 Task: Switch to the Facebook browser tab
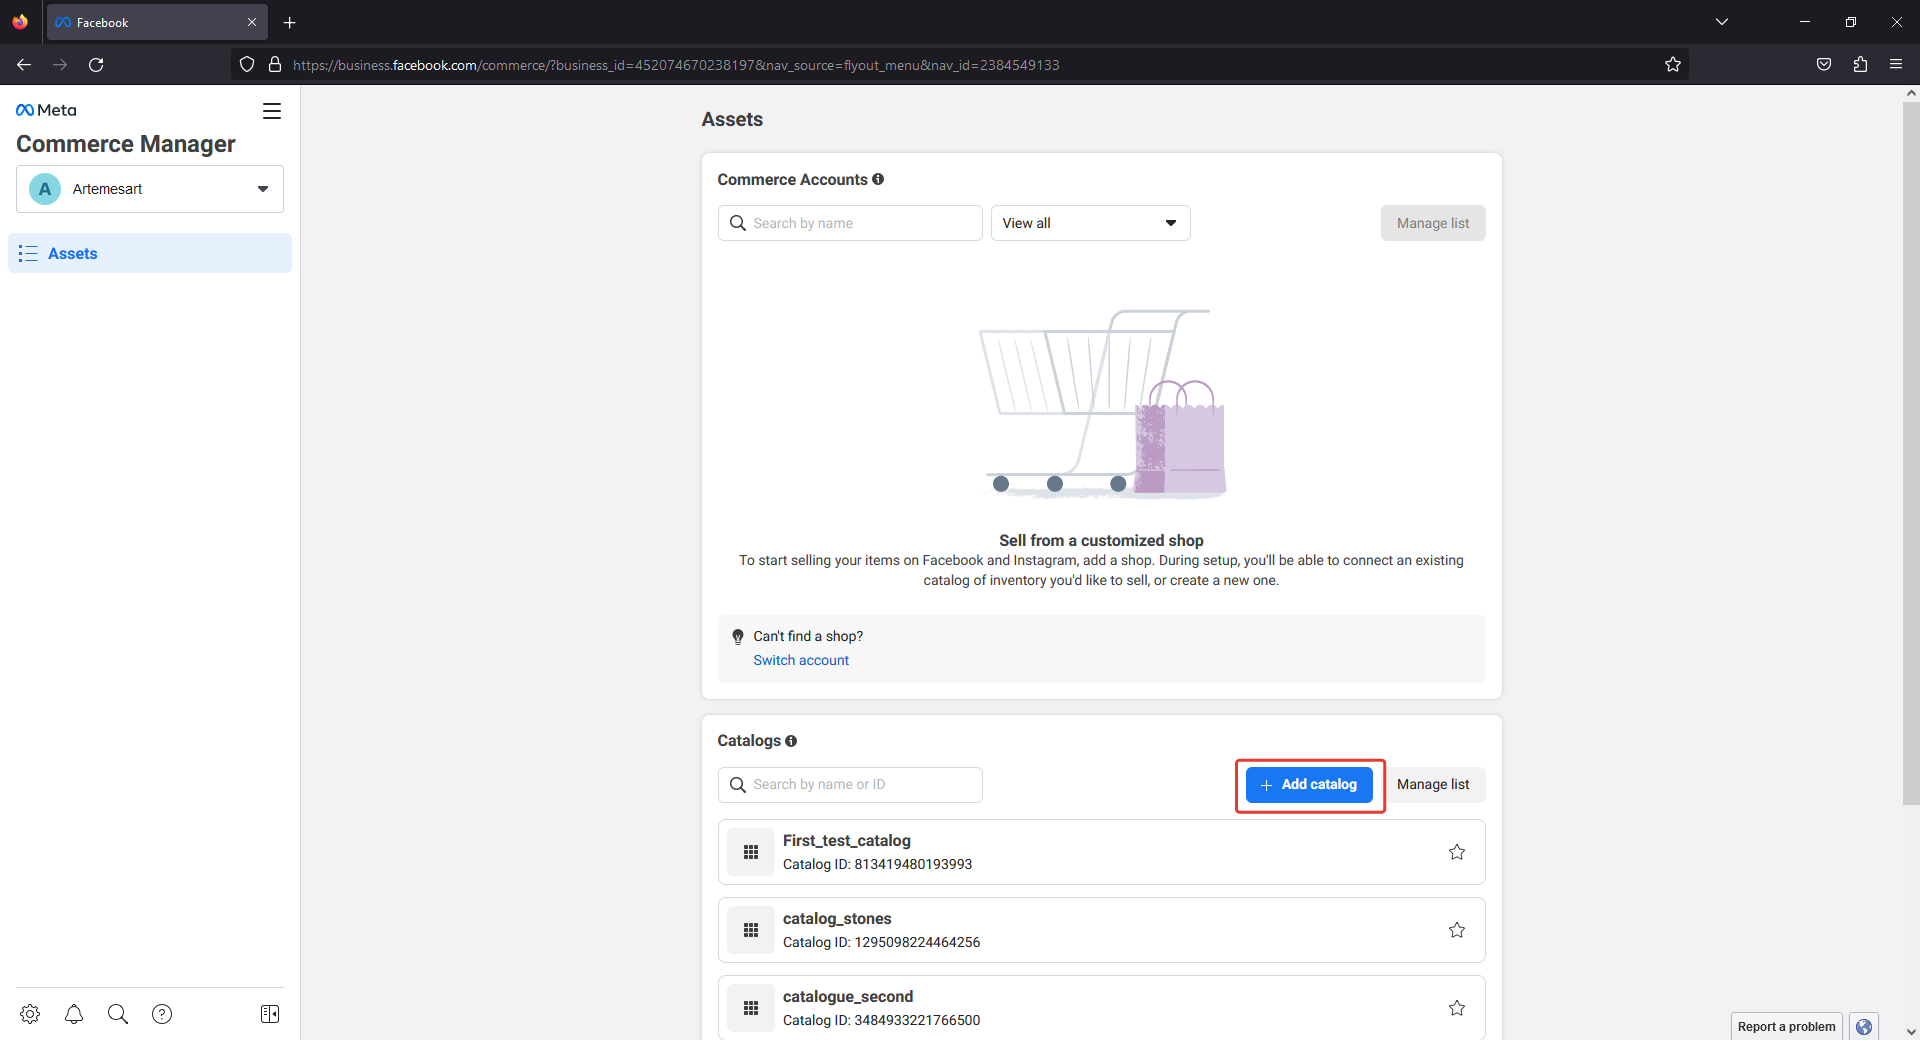[x=157, y=22]
